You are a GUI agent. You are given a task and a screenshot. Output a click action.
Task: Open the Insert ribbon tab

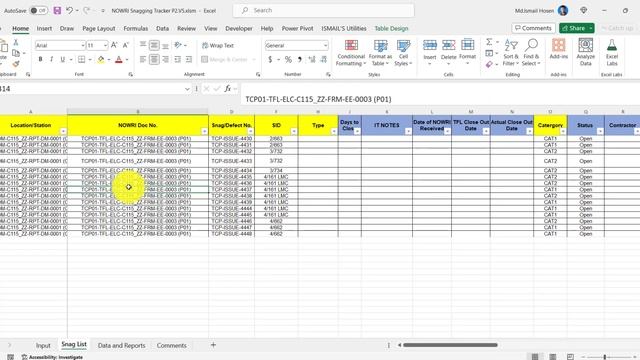pos(44,29)
